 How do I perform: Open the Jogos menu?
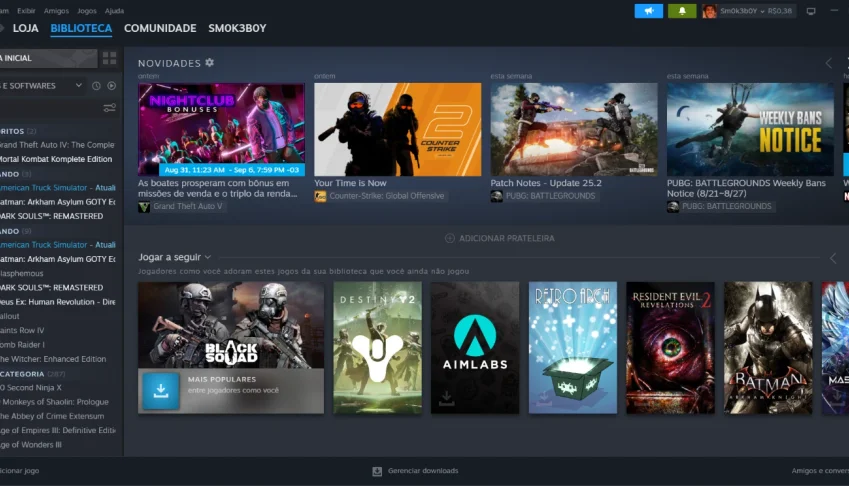click(87, 11)
